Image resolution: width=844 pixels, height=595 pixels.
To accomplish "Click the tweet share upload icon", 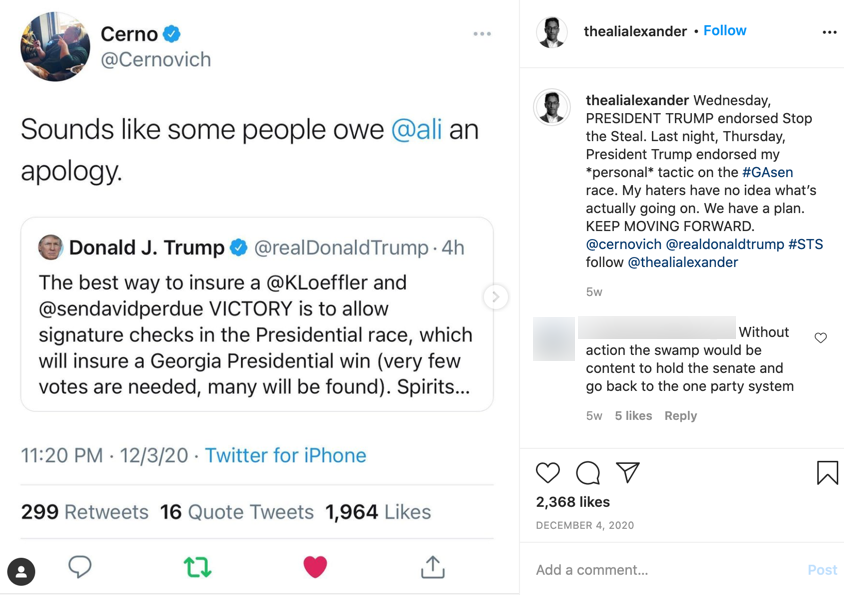I will (432, 567).
